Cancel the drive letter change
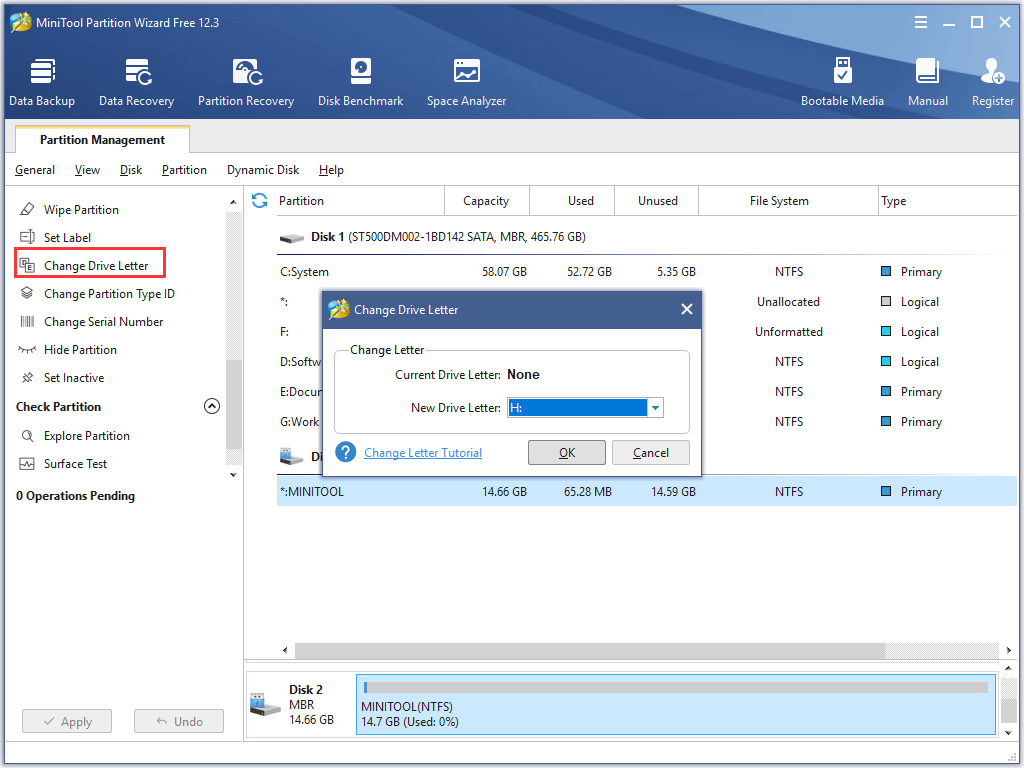The height and width of the screenshot is (768, 1024). (x=650, y=453)
